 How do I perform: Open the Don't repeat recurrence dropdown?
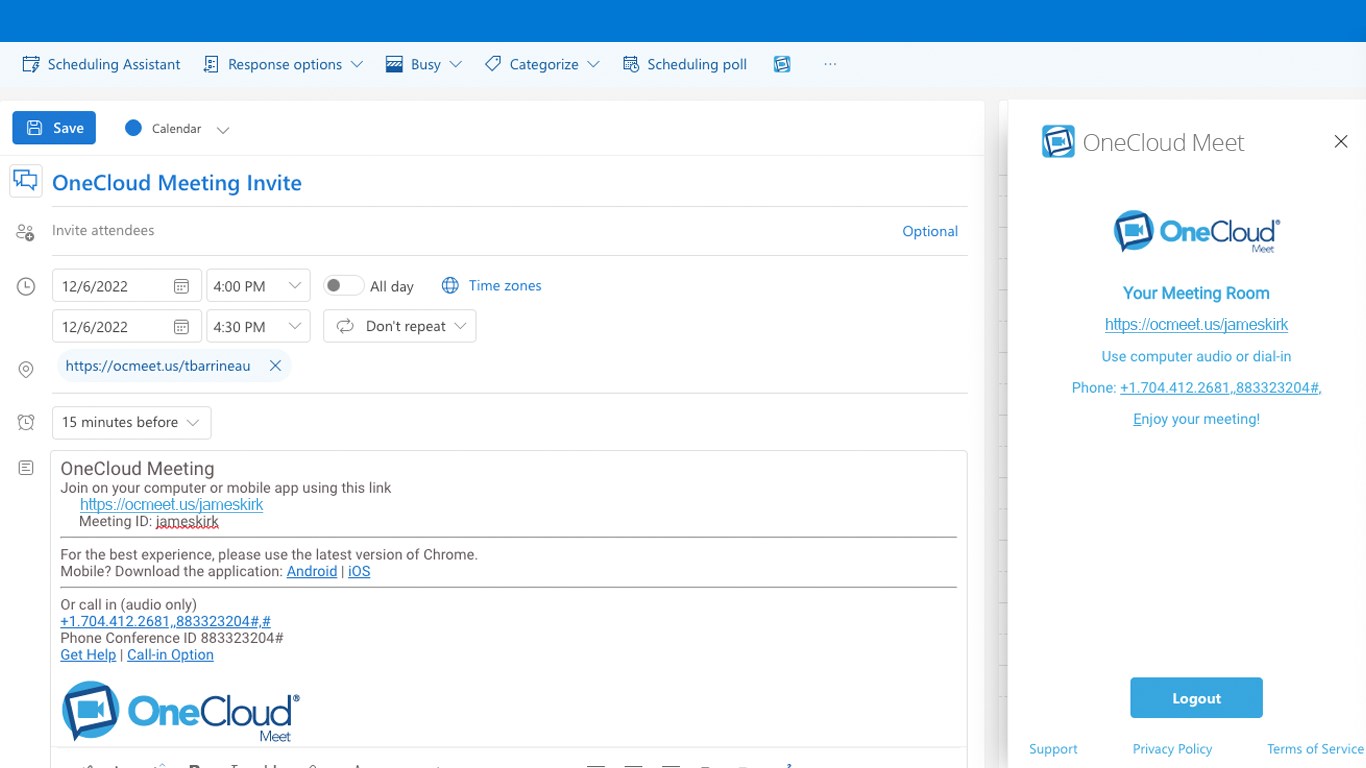[x=400, y=326]
